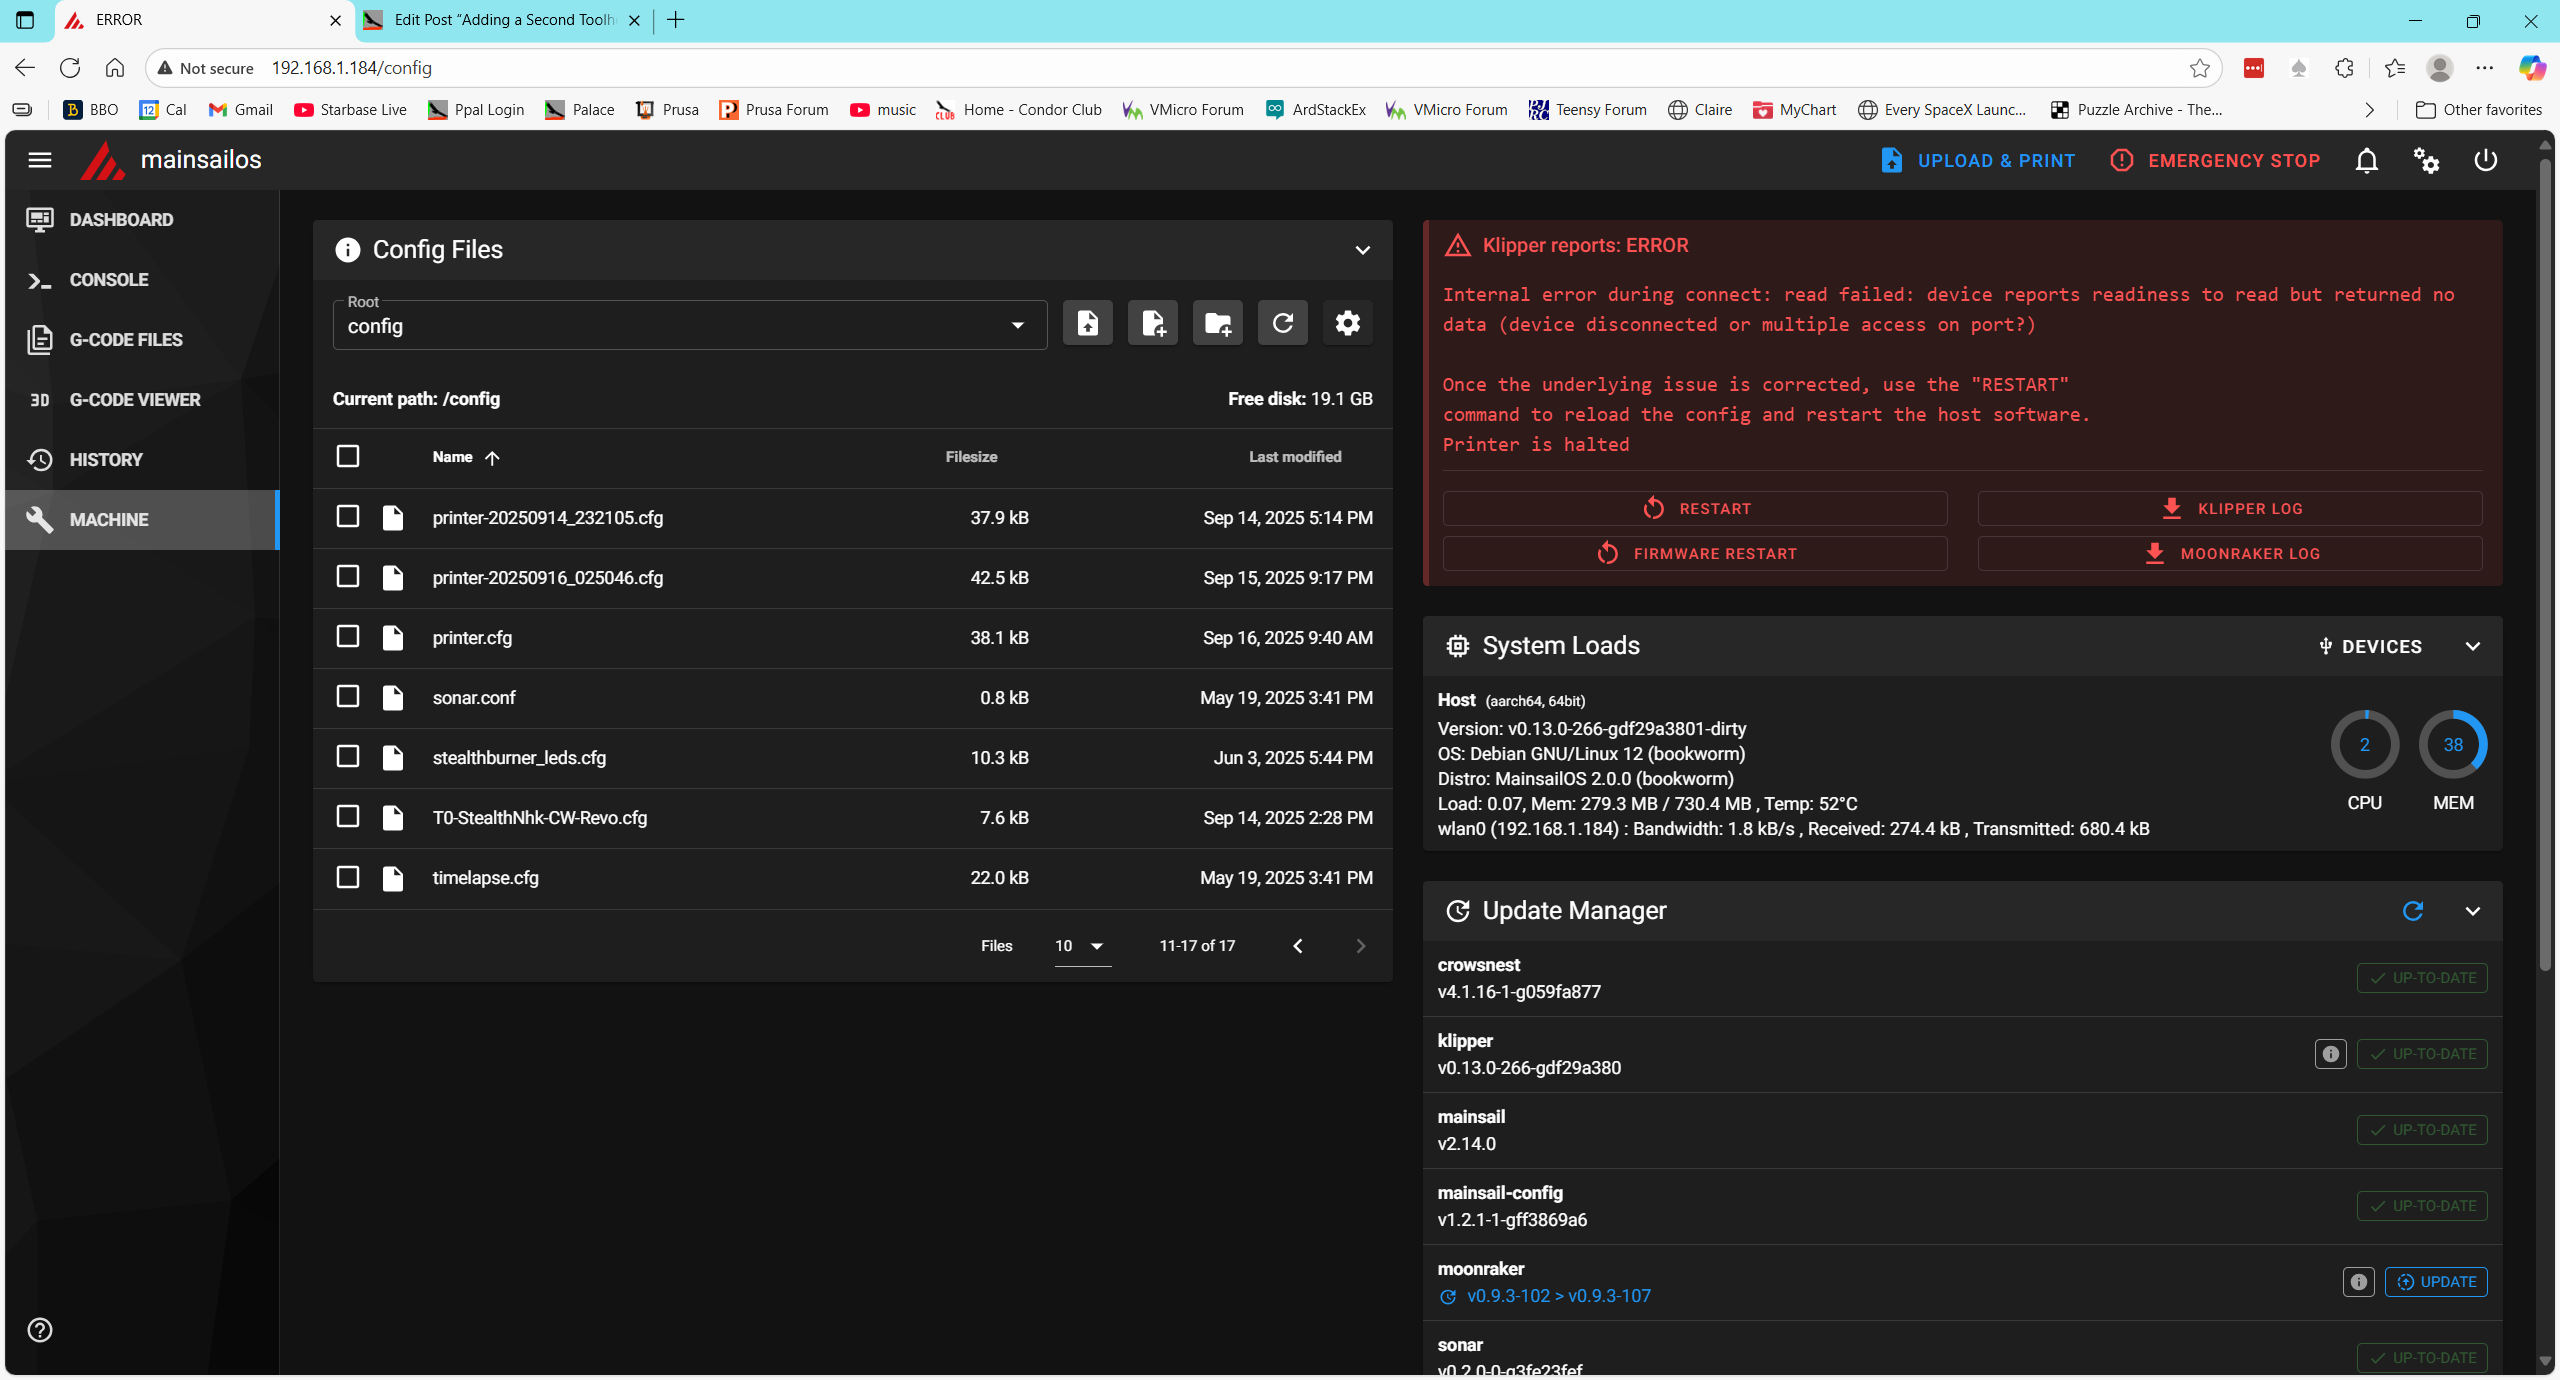Open the Console sidebar item
Viewport: 2560px width, 1380px height.
pos(109,280)
